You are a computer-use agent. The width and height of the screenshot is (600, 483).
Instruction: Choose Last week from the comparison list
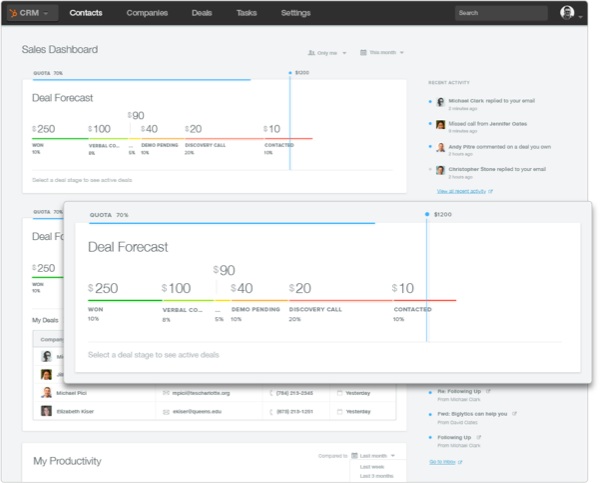click(x=372, y=467)
